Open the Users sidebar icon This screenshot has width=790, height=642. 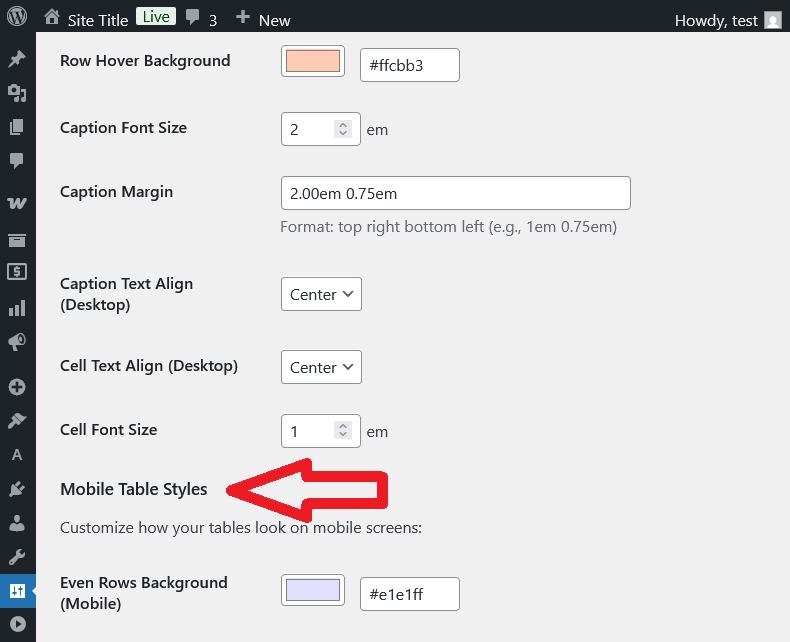[x=17, y=522]
